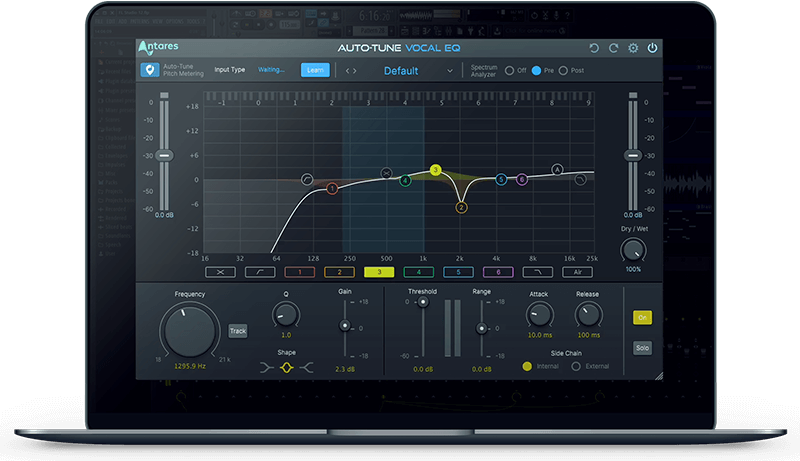Click the Learn button
This screenshot has height=461, width=800.
coord(315,70)
